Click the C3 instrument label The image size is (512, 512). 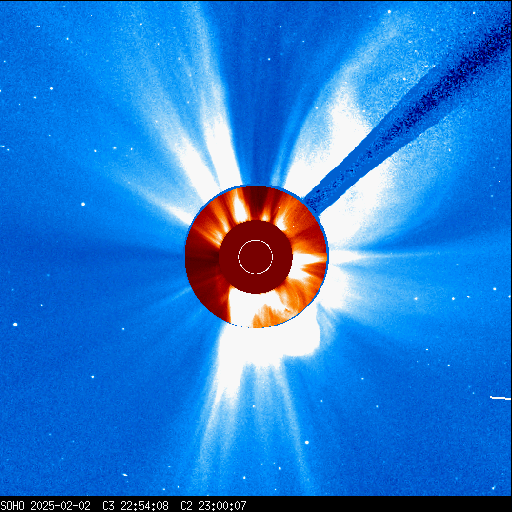pyautogui.click(x=108, y=506)
